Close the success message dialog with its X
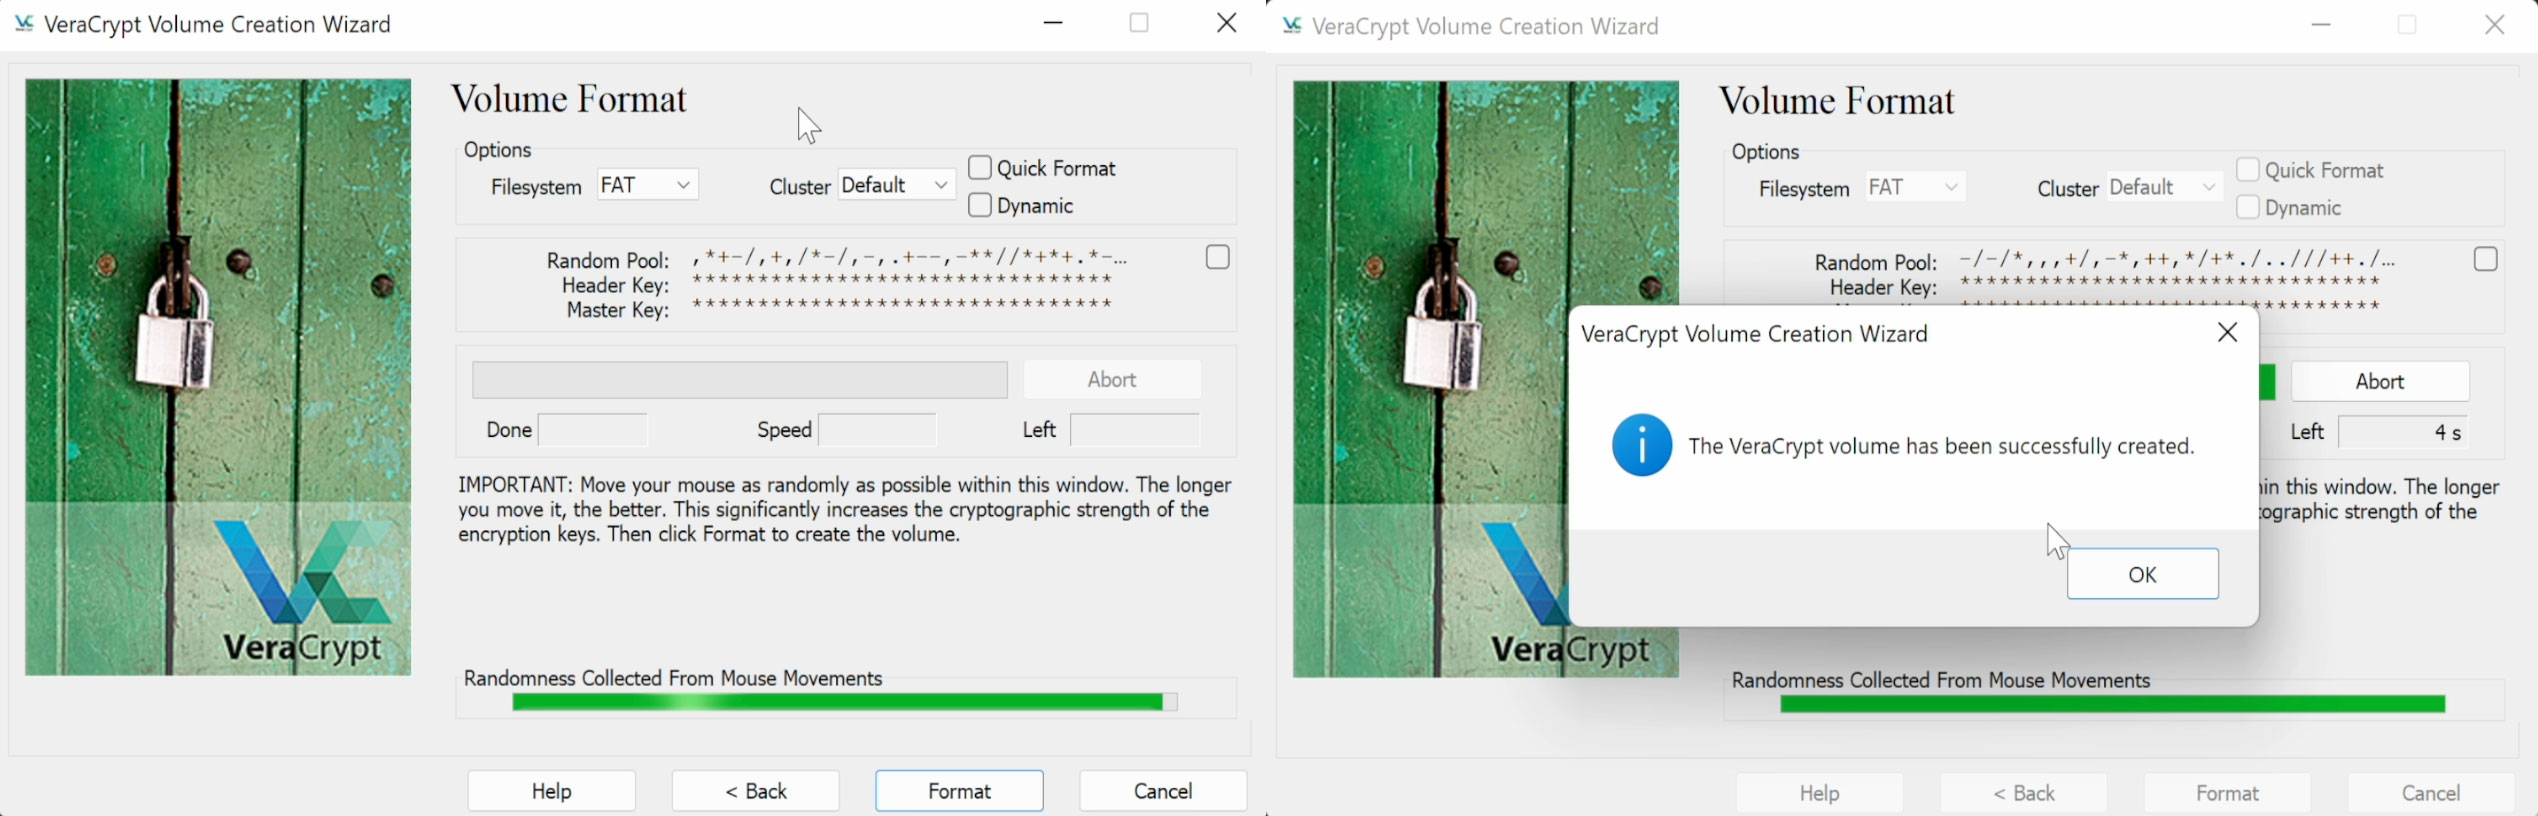This screenshot has height=816, width=2538. pos(2227,332)
